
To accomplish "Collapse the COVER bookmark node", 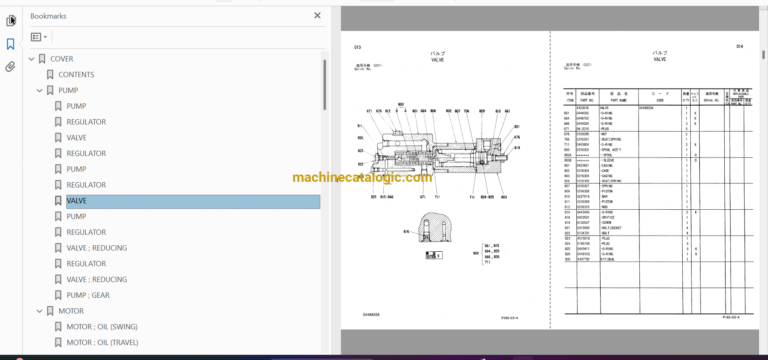I will (x=32, y=59).
